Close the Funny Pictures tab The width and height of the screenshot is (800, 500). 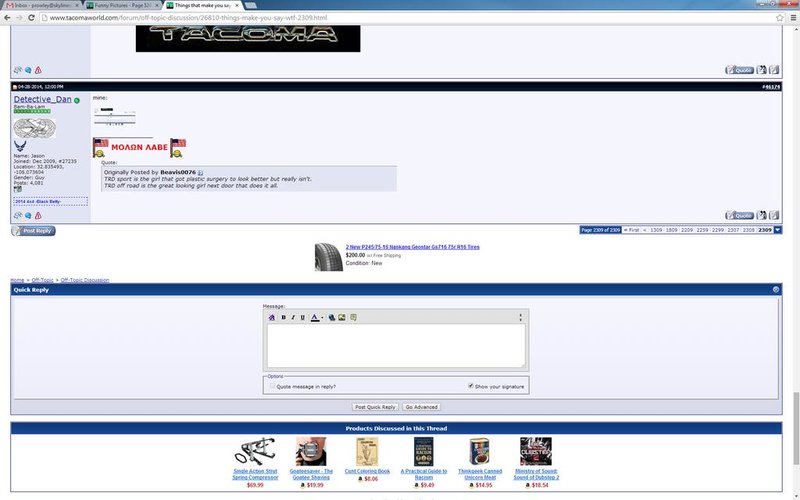coord(156,5)
